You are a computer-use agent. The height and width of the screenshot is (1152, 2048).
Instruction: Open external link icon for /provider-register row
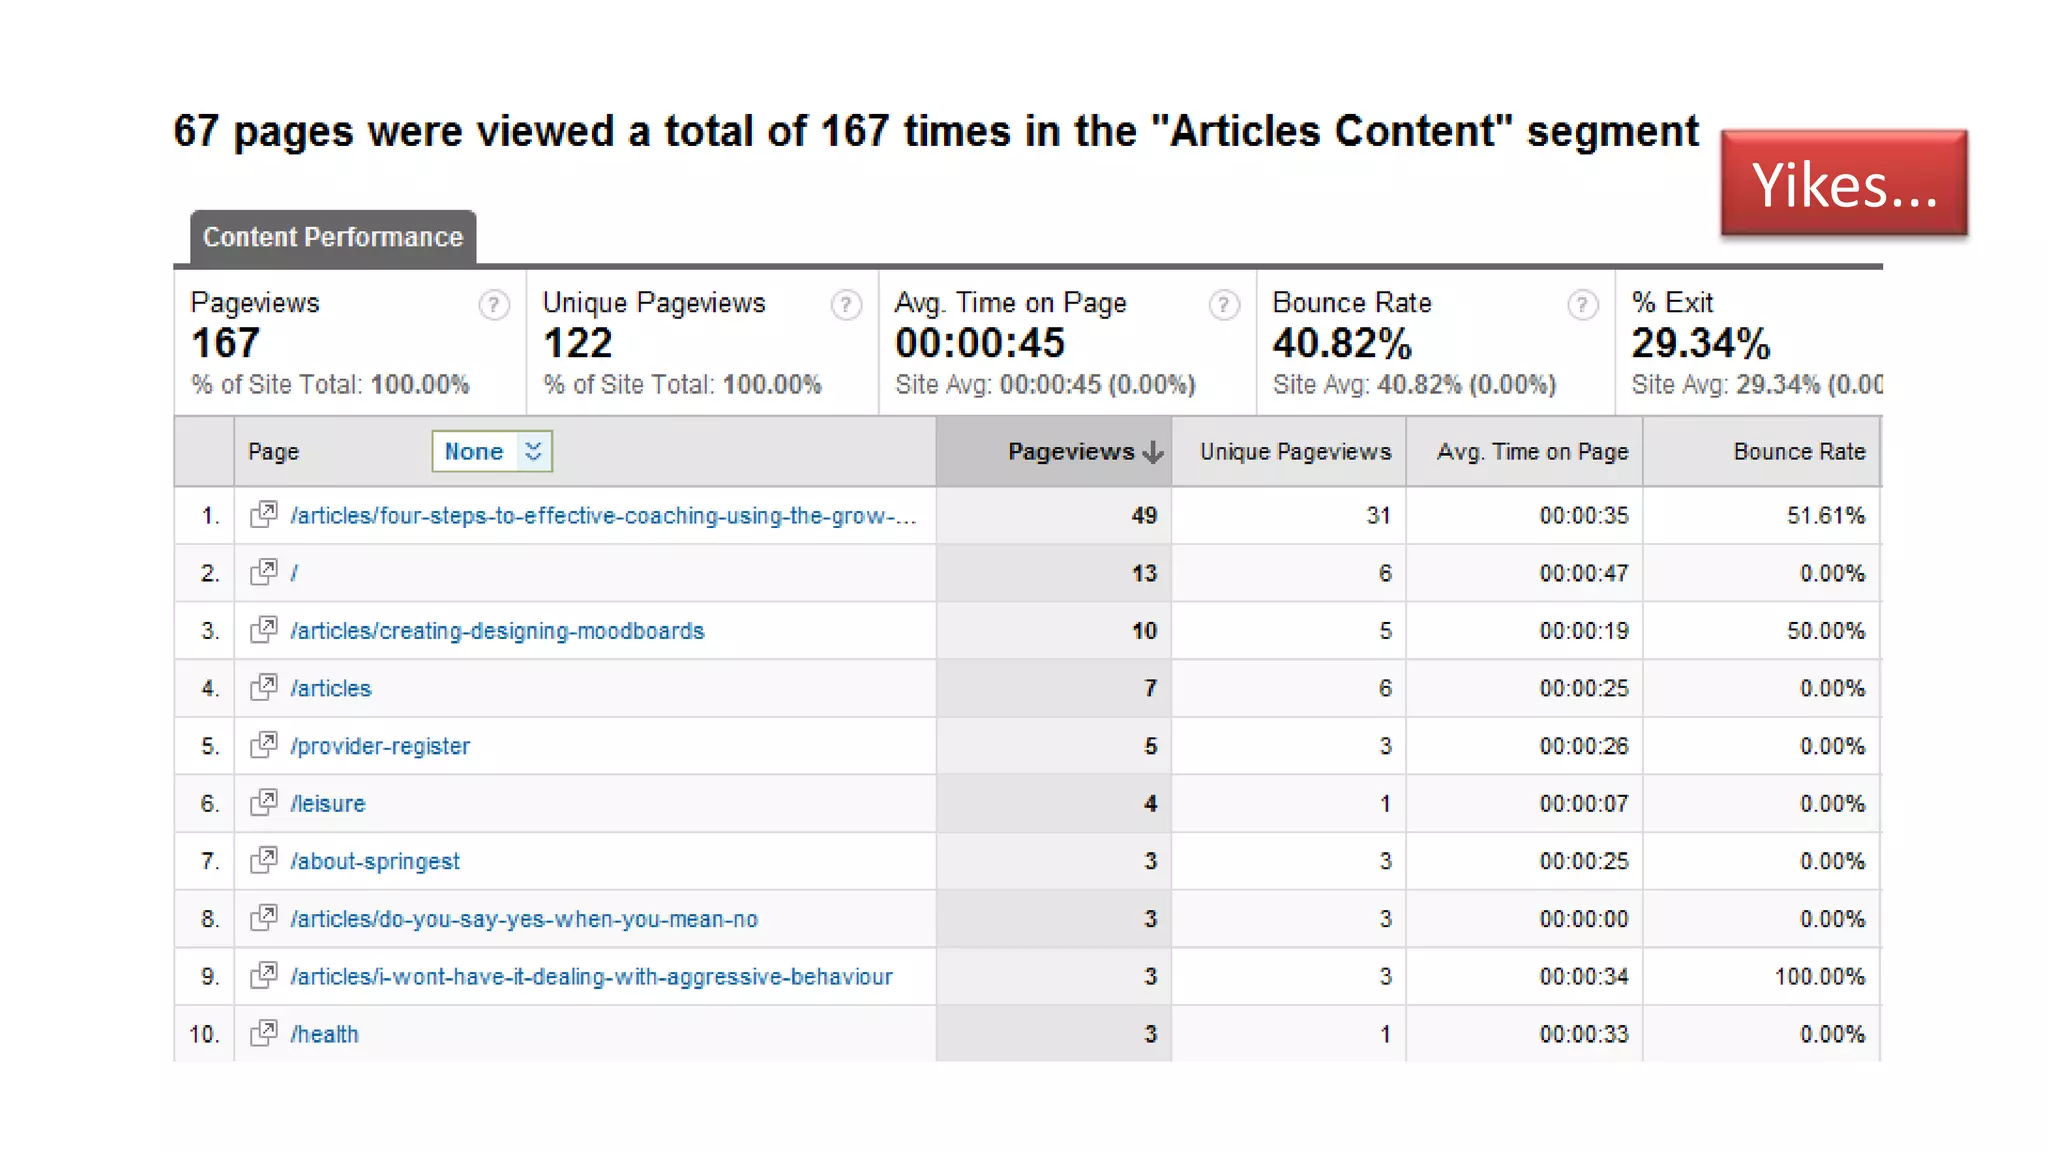point(264,745)
